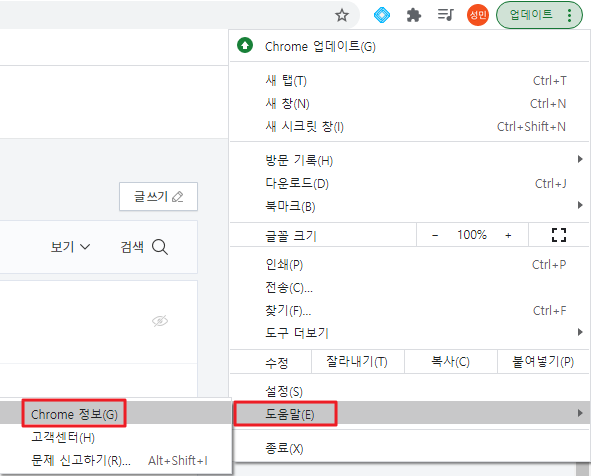Click the three-dot menu in 업데이트 button
591x476 pixels.
click(569, 15)
